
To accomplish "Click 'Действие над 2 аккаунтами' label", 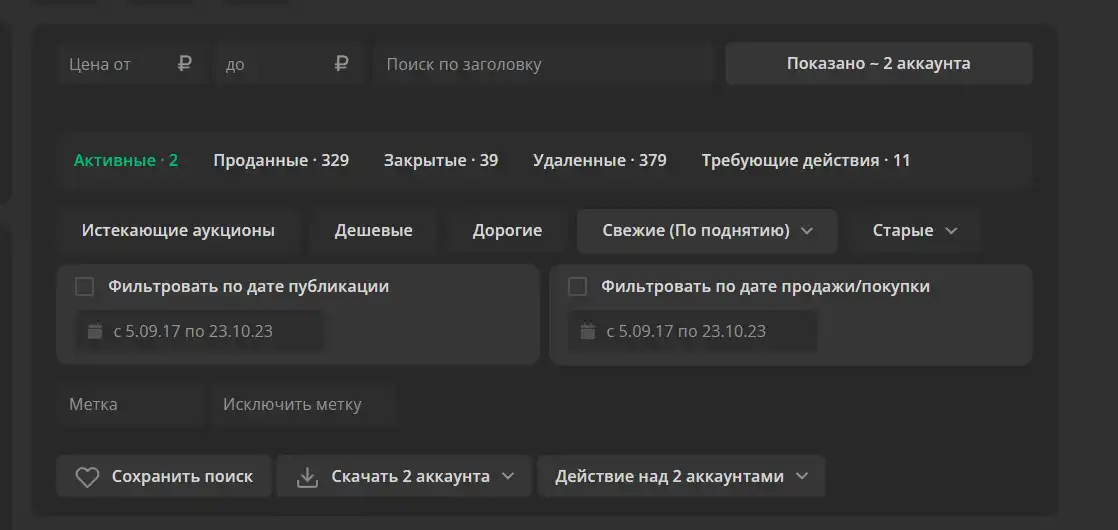I will point(670,477).
